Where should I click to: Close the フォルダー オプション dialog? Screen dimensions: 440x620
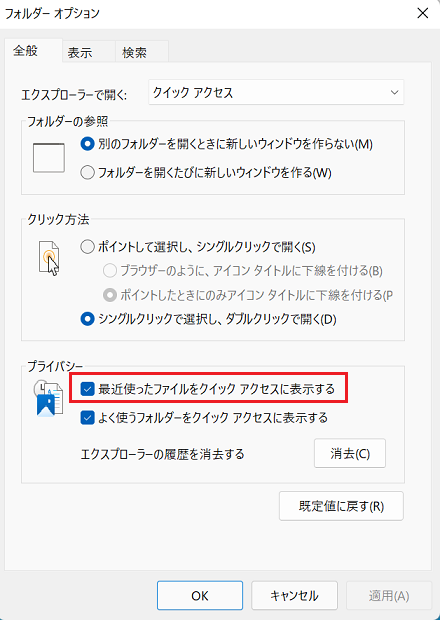click(423, 13)
